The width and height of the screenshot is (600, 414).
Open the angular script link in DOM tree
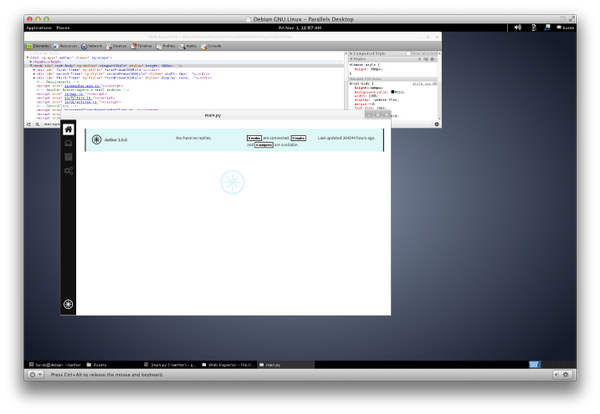tap(82, 86)
